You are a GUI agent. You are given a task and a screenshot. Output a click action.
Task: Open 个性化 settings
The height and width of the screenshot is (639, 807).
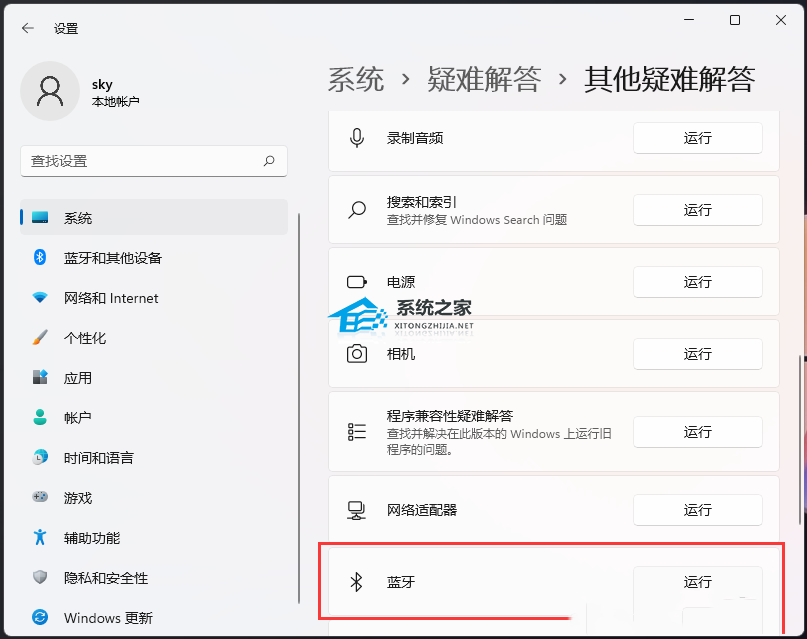coord(154,338)
